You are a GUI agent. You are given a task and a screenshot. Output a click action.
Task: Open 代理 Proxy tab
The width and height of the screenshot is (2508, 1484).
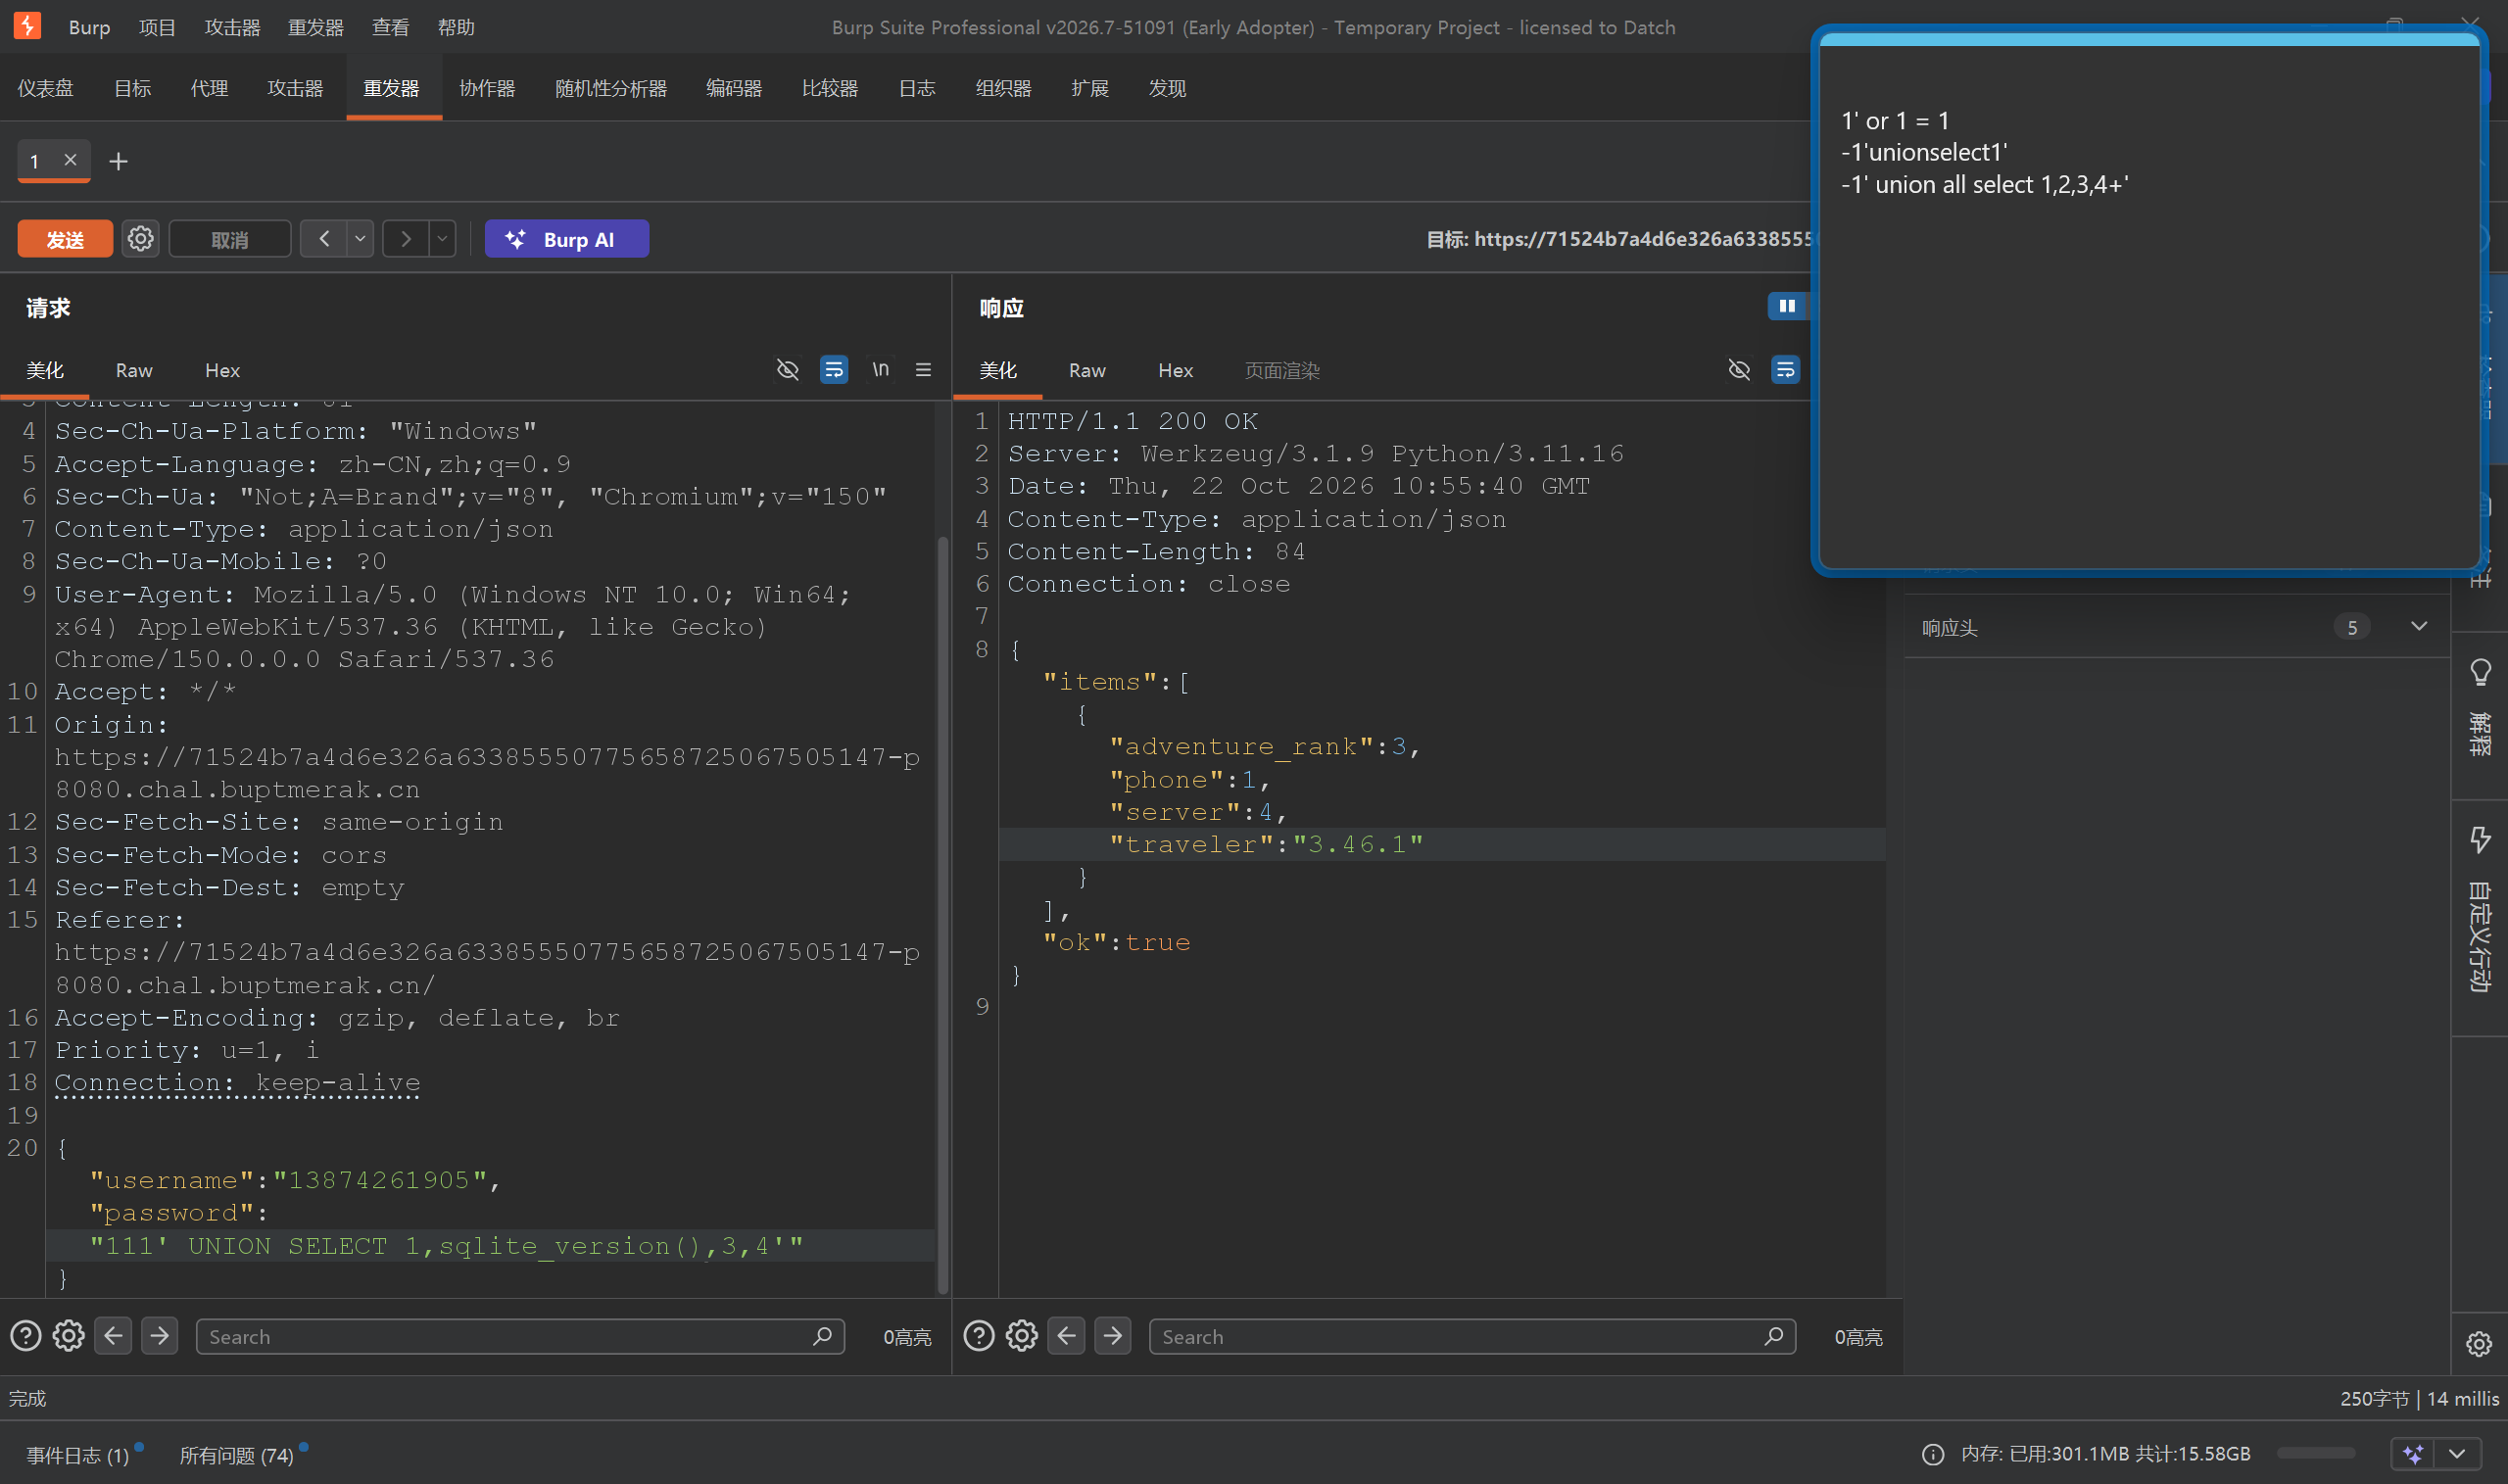point(209,88)
